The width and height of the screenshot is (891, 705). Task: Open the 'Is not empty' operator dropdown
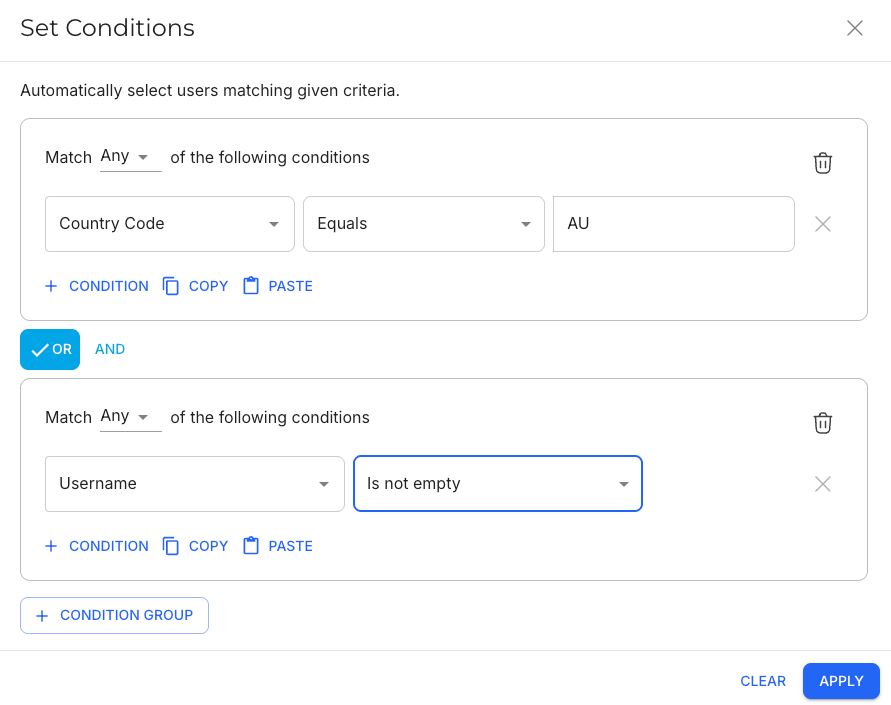[498, 484]
